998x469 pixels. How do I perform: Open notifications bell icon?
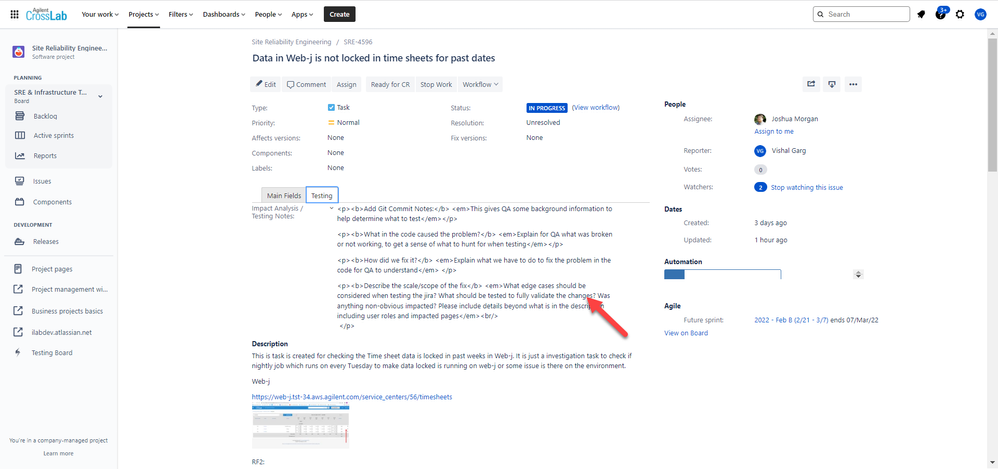click(922, 14)
